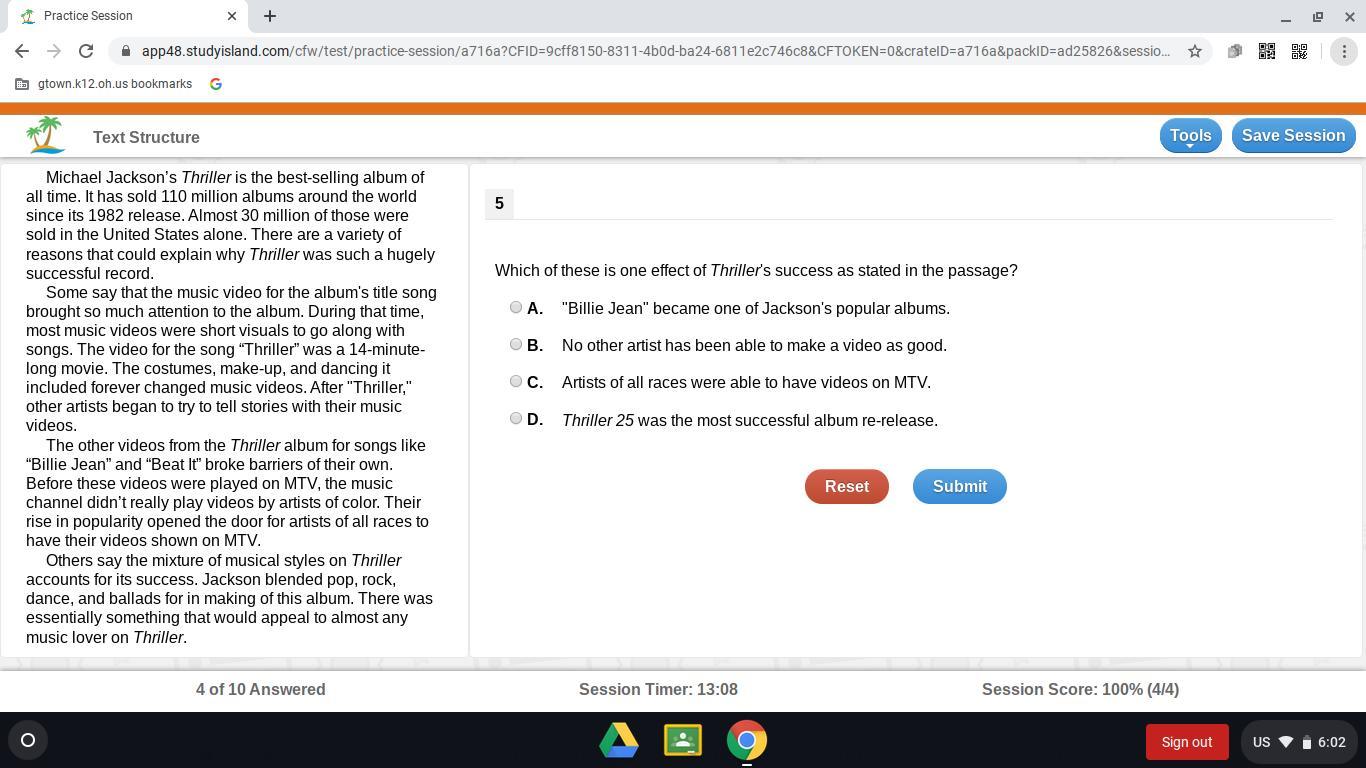Close the Practice Session tab

pos(232,16)
